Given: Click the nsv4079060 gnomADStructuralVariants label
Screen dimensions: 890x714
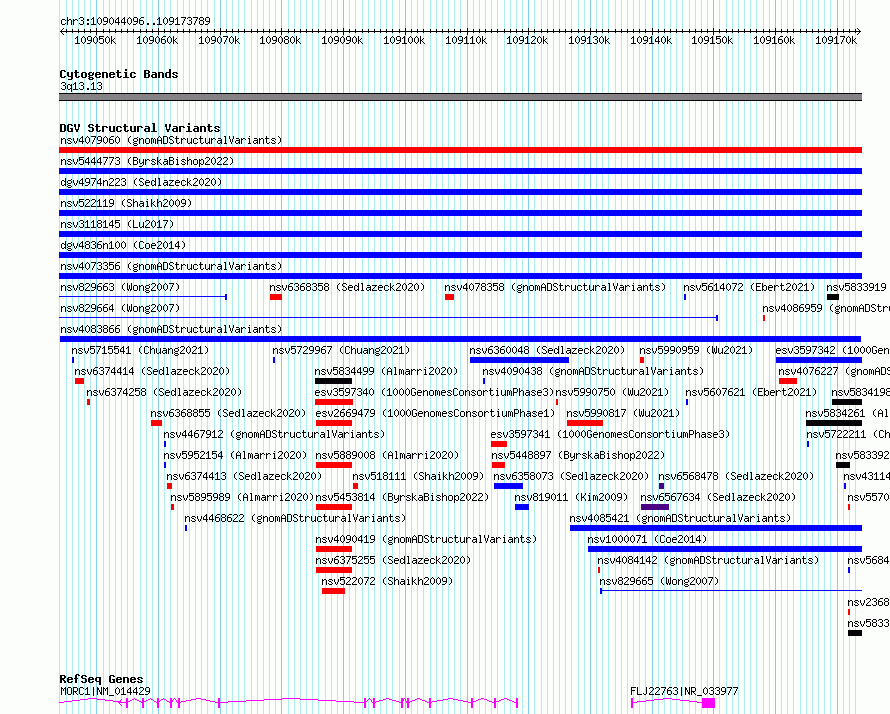Looking at the screenshot, I should coord(171,140).
